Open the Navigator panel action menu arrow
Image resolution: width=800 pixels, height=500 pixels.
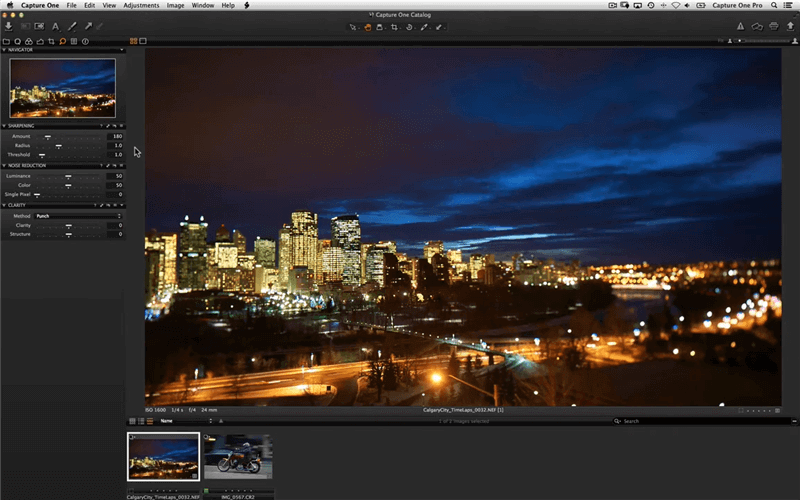point(121,50)
